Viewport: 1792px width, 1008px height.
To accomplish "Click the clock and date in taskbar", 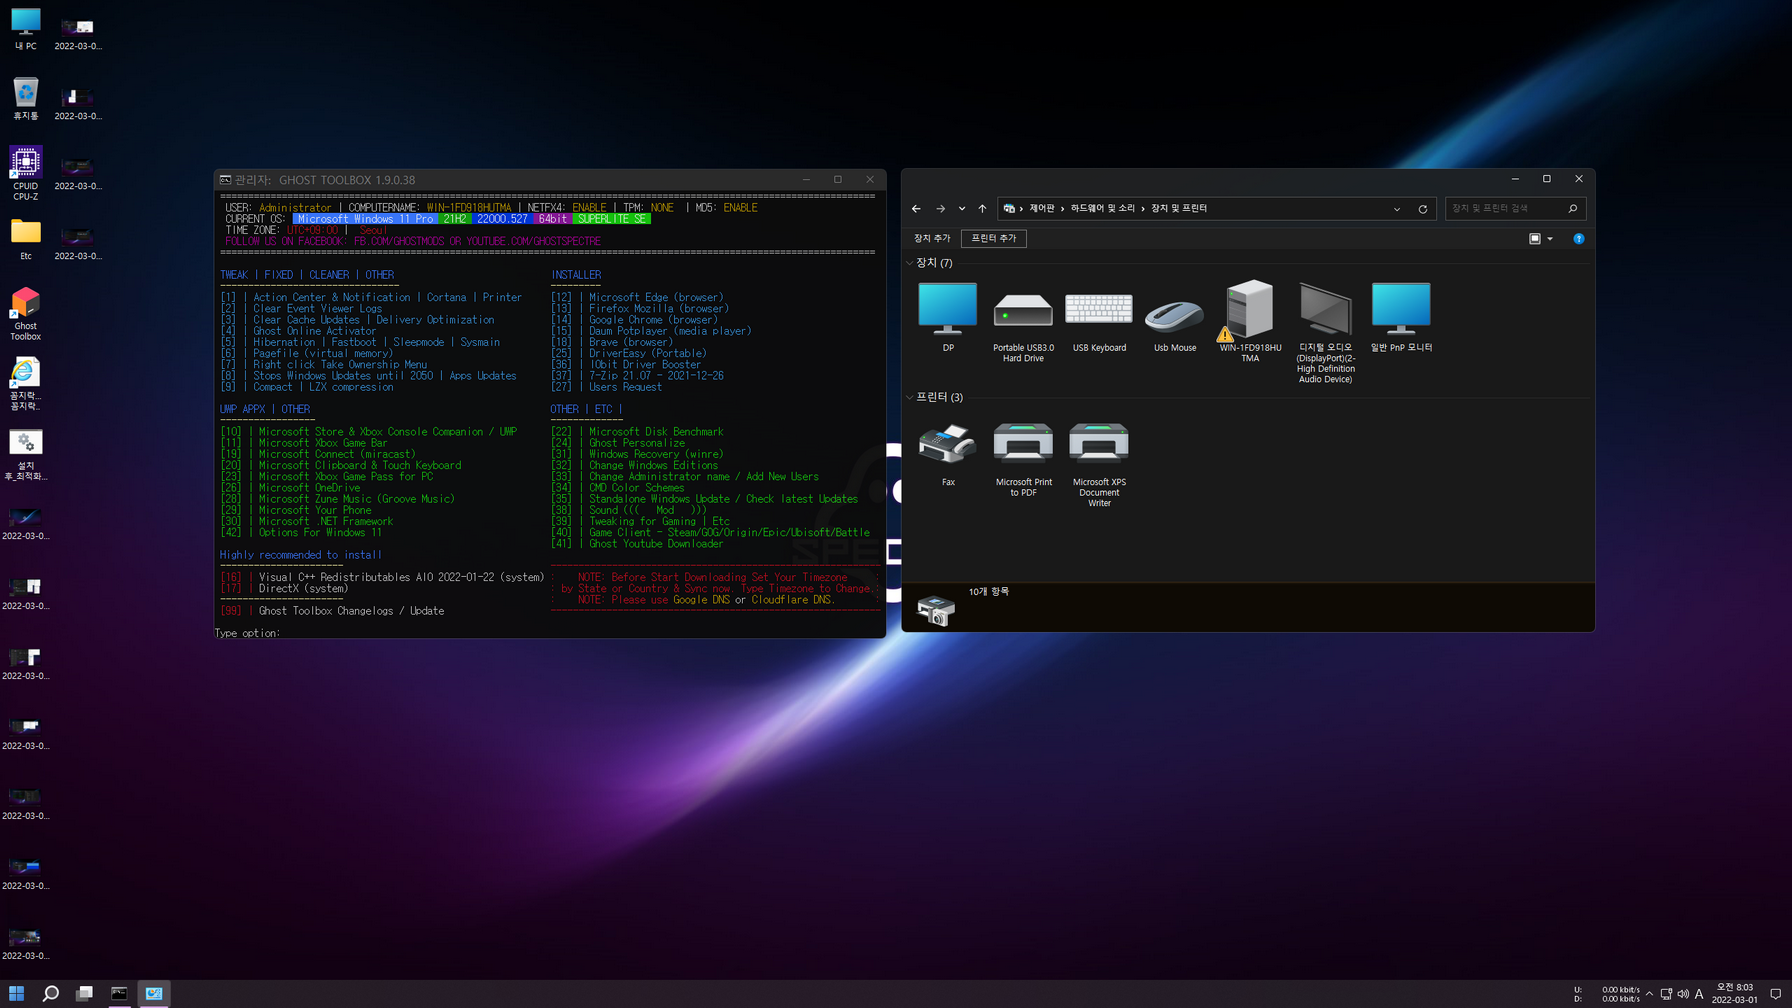I will coord(1735,993).
